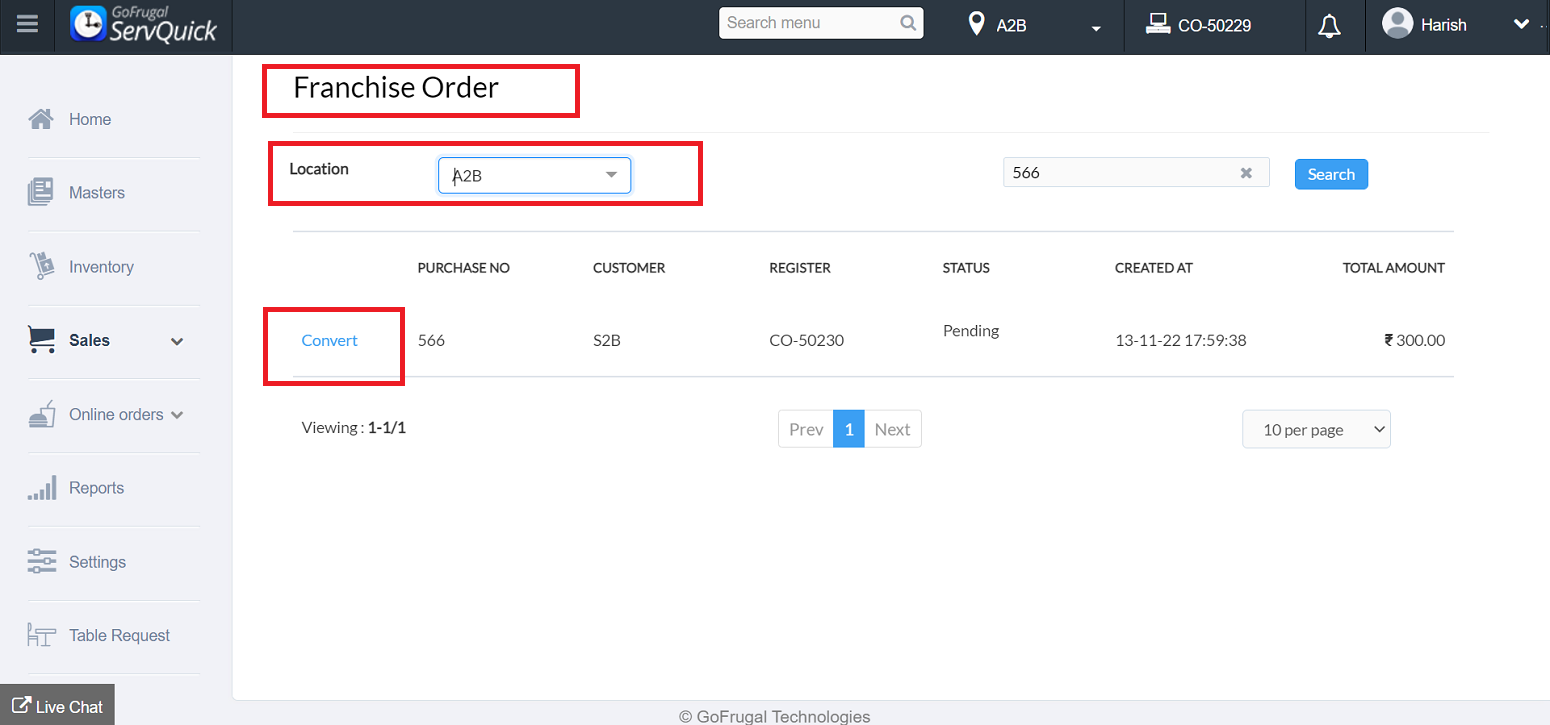Click the CO-50230 register cell
1550x725 pixels.
(x=807, y=340)
